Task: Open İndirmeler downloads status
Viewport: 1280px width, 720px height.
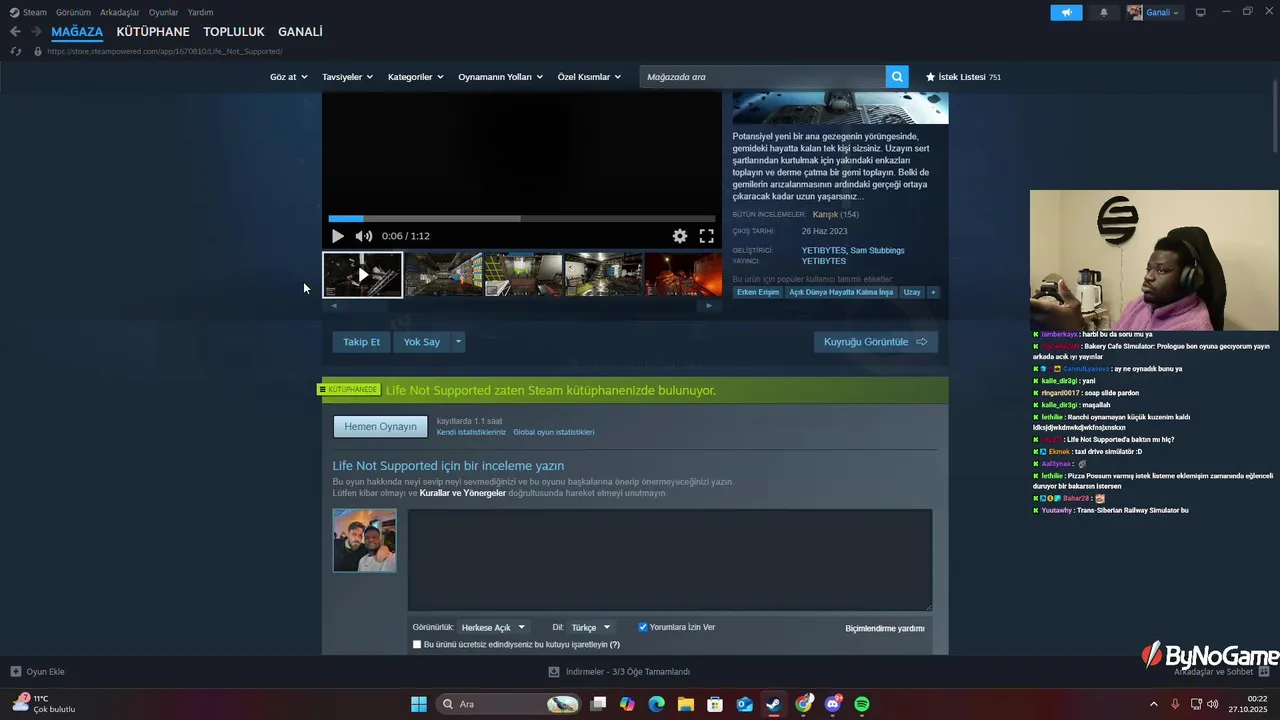Action: point(620,672)
